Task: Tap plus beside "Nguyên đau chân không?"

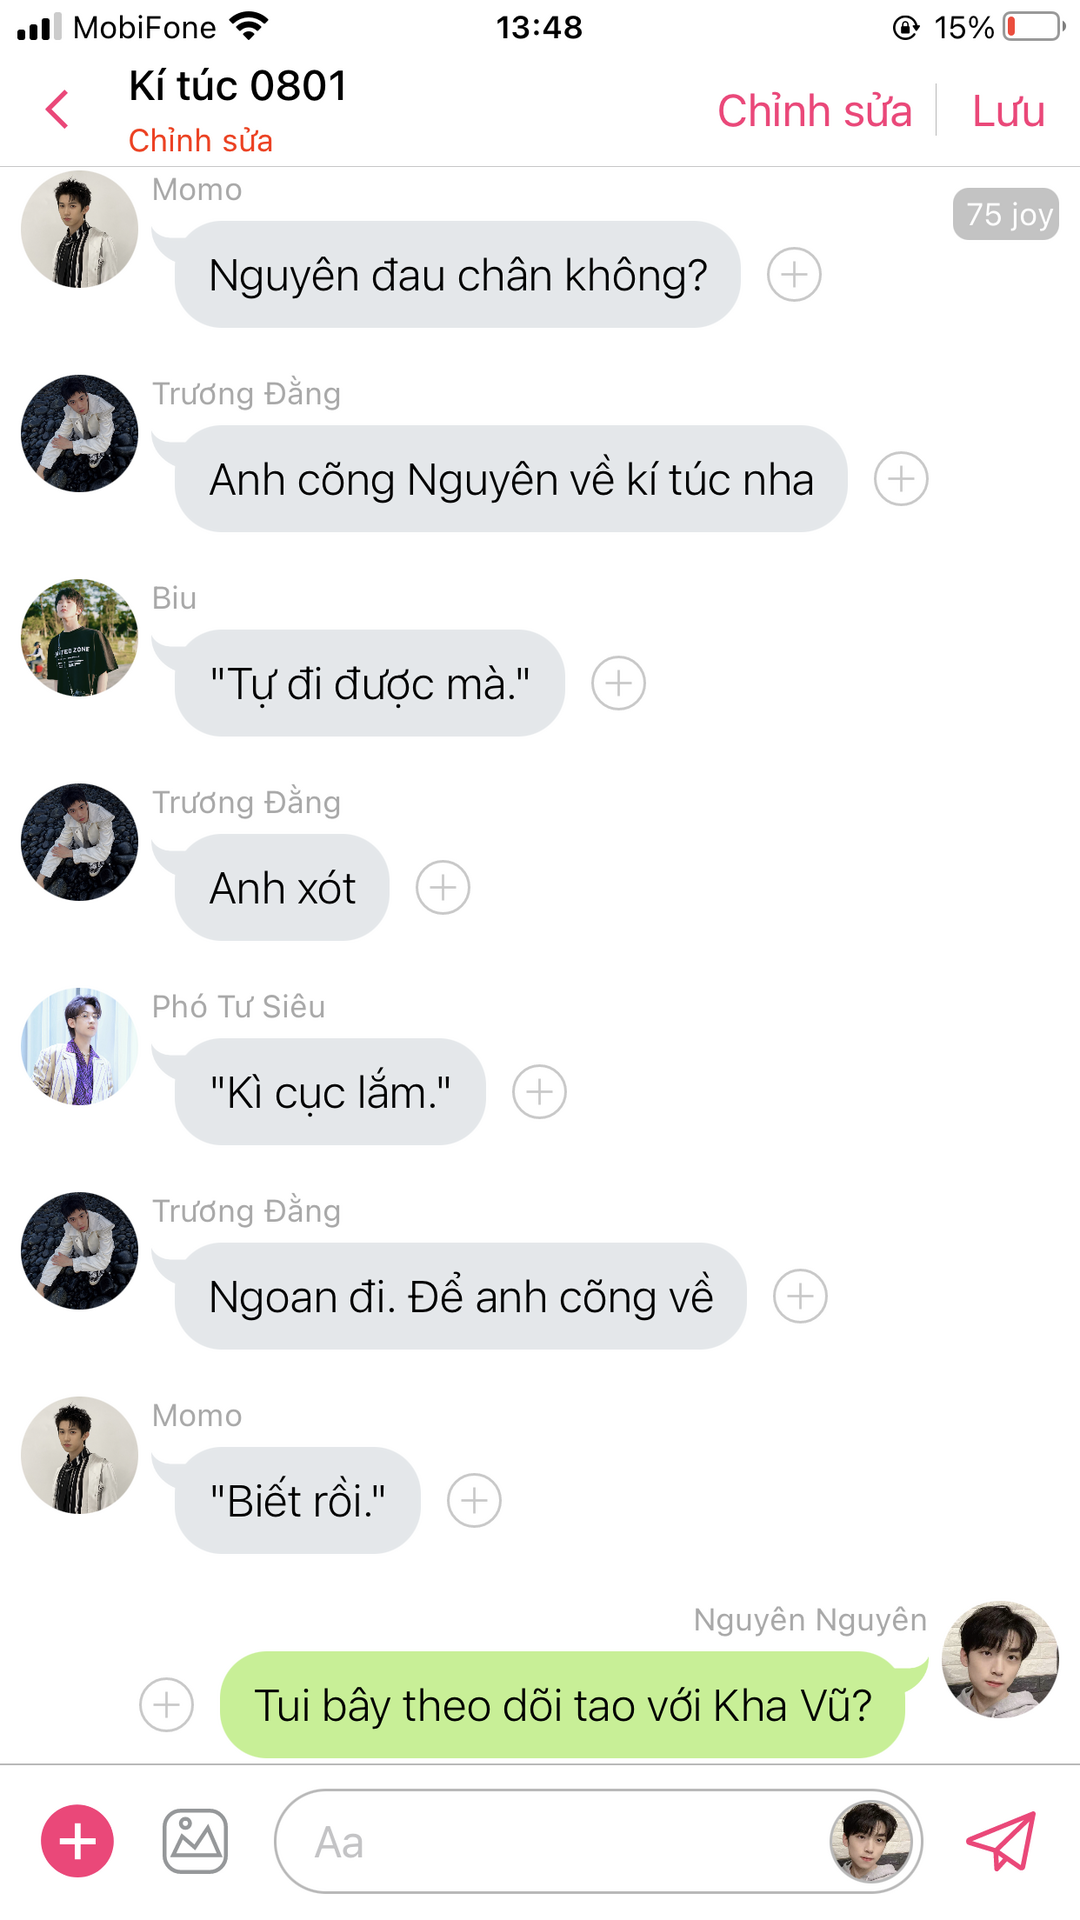Action: (x=794, y=274)
